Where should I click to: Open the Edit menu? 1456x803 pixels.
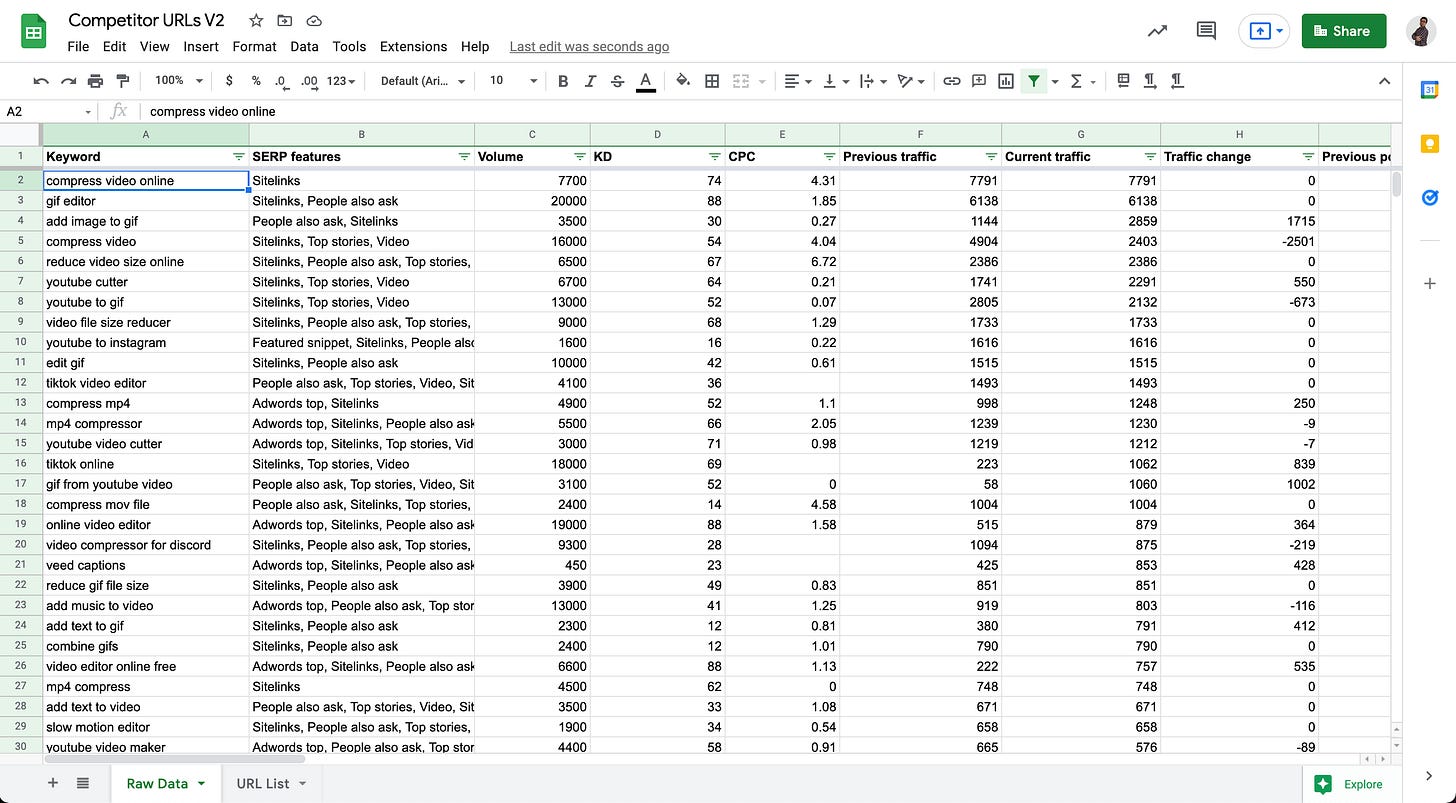pyautogui.click(x=115, y=46)
